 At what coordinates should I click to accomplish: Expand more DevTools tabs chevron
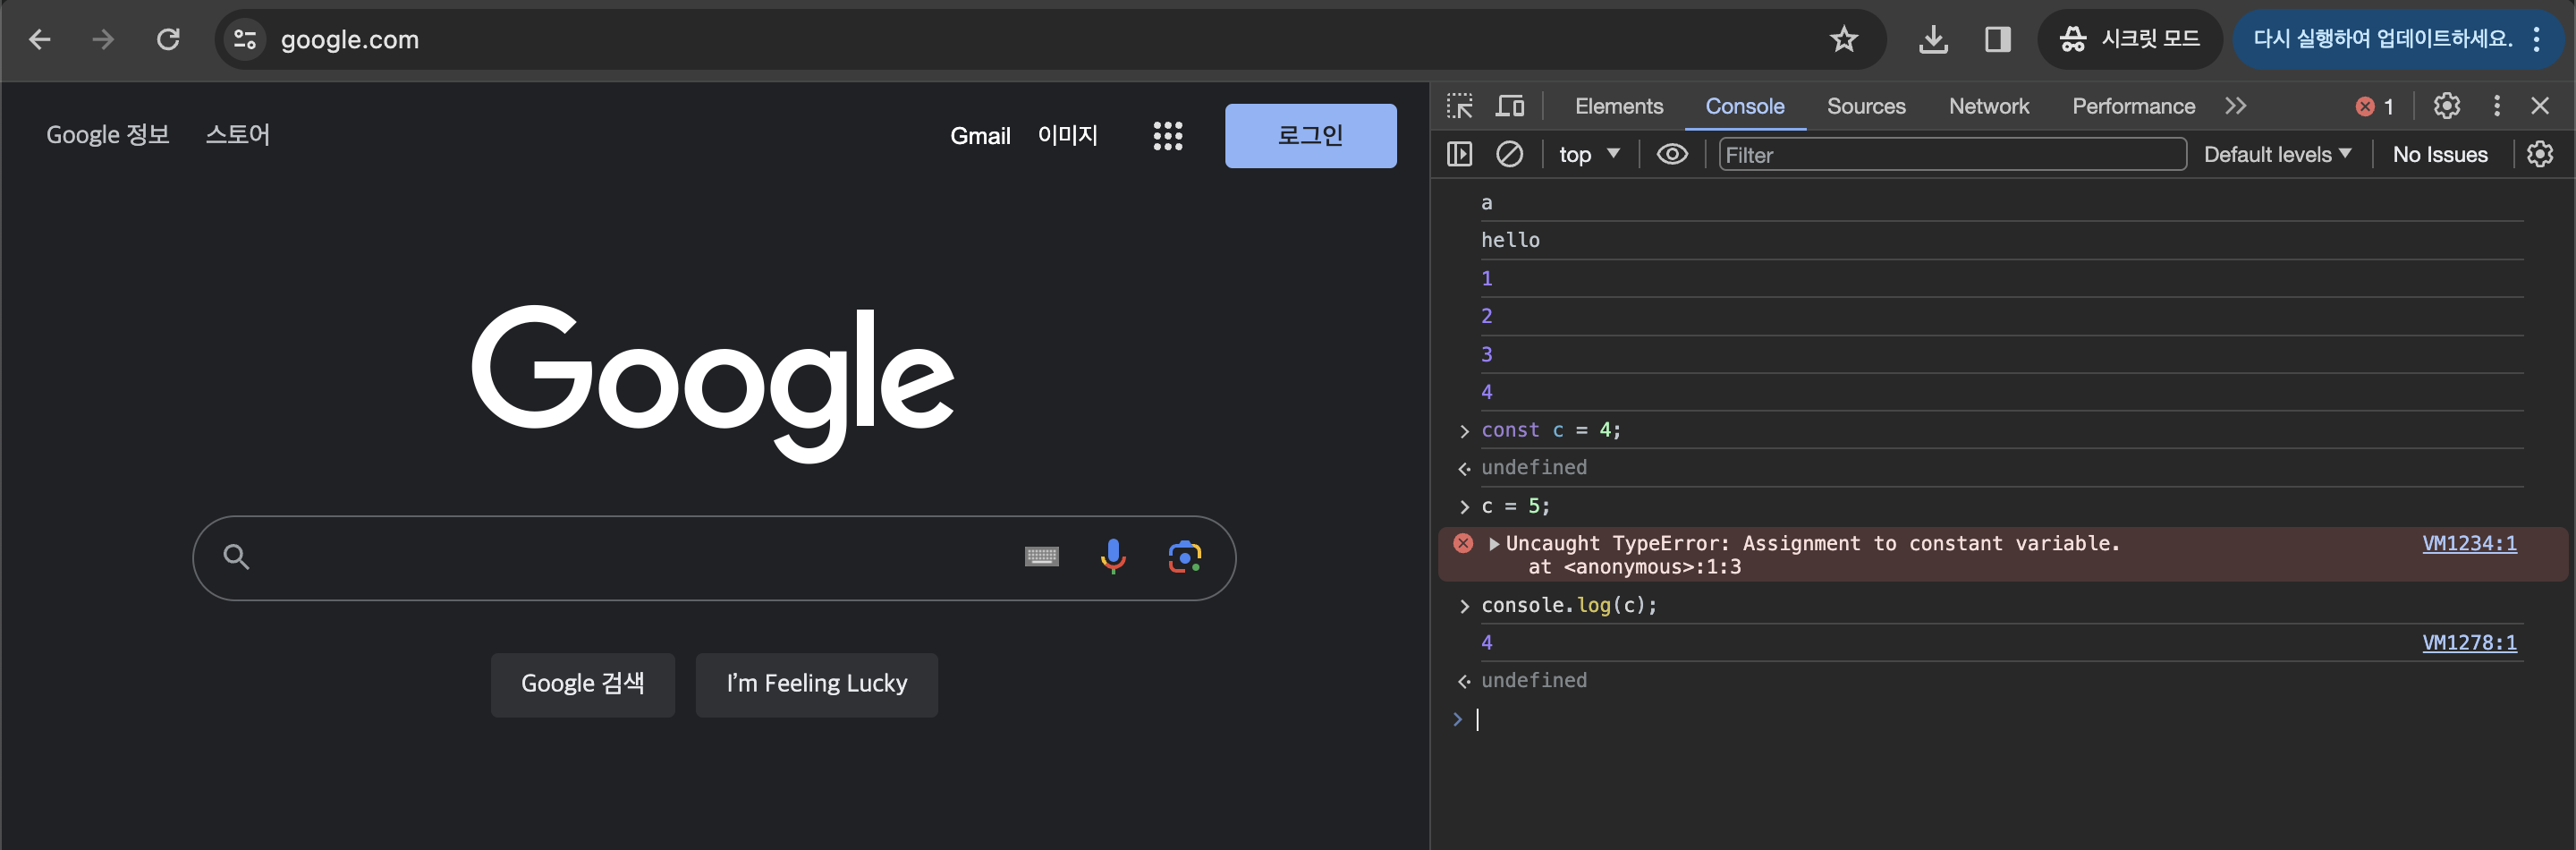coord(2236,106)
